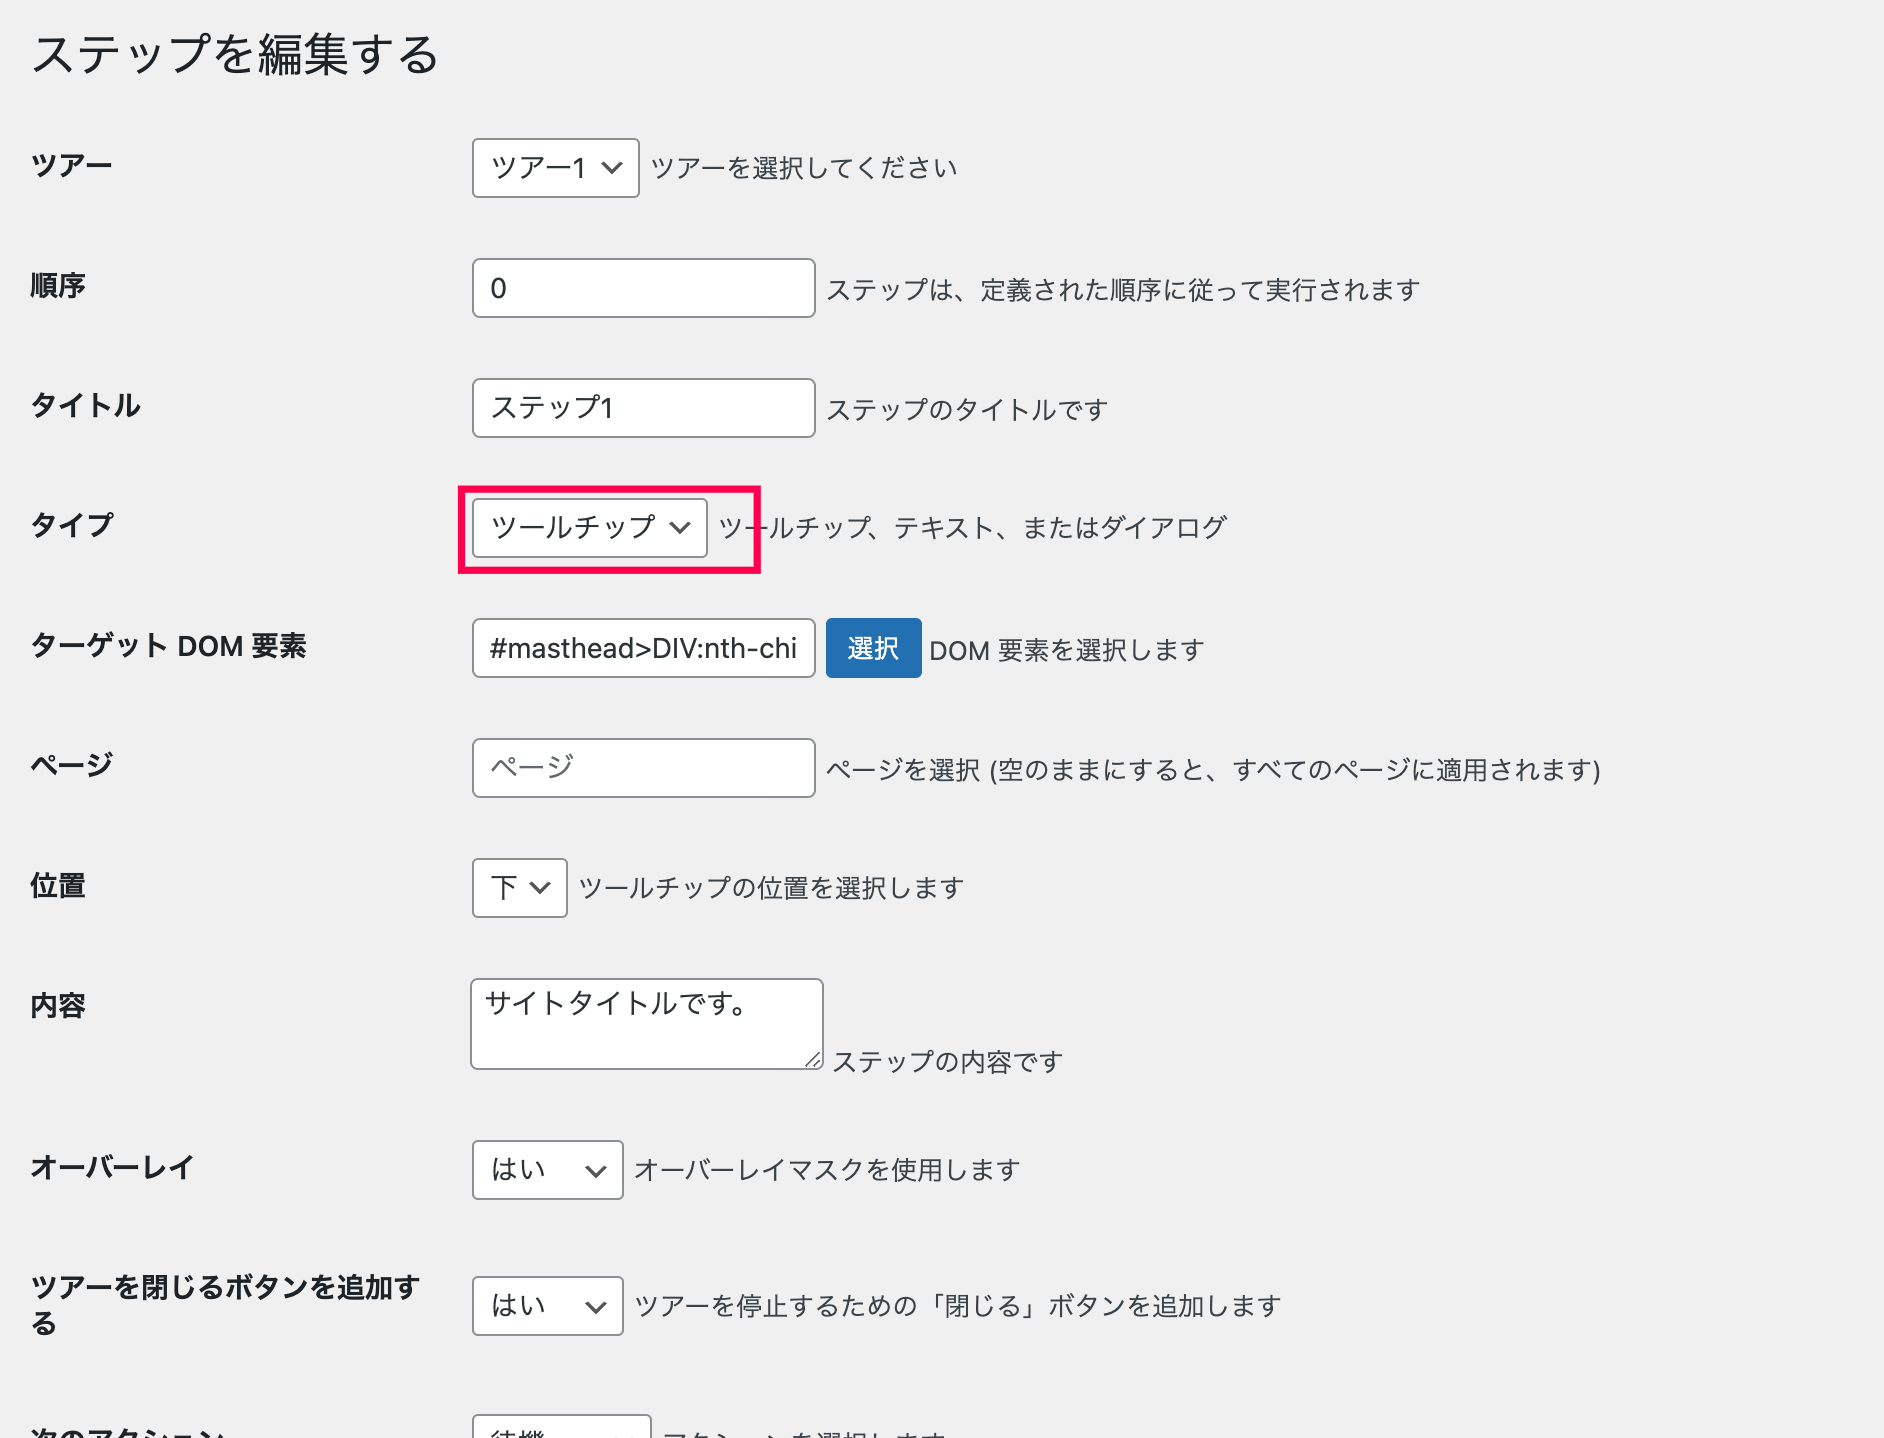Click the text ステップは、定義された順序に従って実行されます

pos(1123,290)
